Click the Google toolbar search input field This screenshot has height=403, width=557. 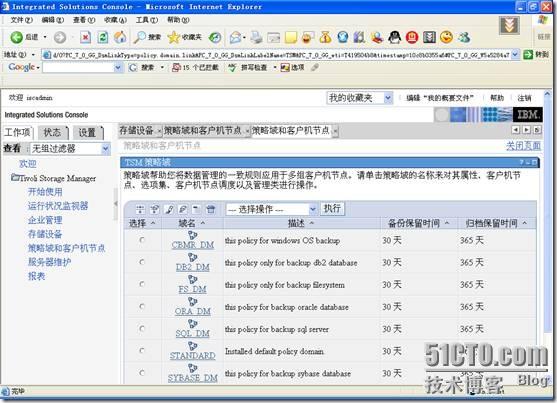click(x=78, y=67)
